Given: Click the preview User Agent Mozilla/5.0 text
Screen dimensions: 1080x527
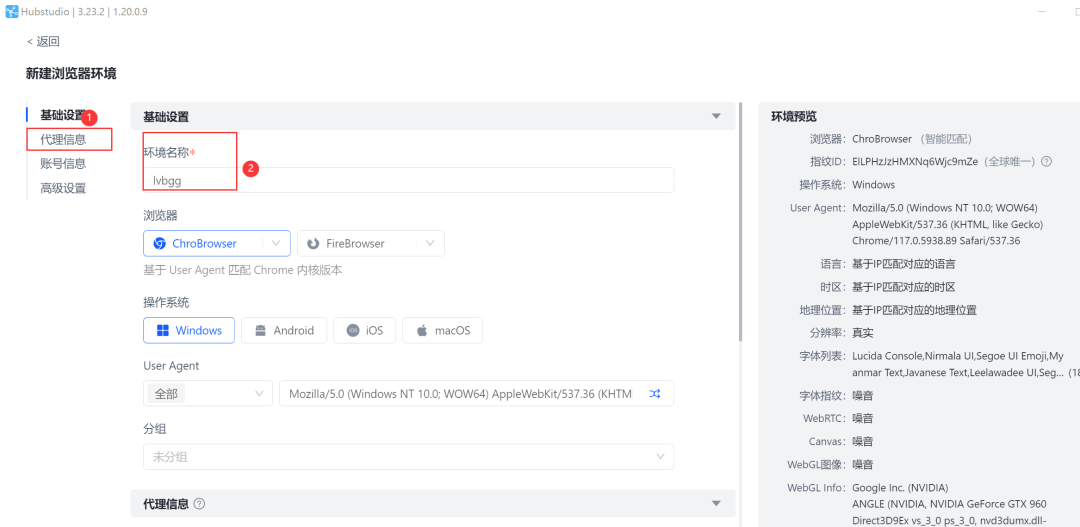Looking at the screenshot, I should pos(948,225).
